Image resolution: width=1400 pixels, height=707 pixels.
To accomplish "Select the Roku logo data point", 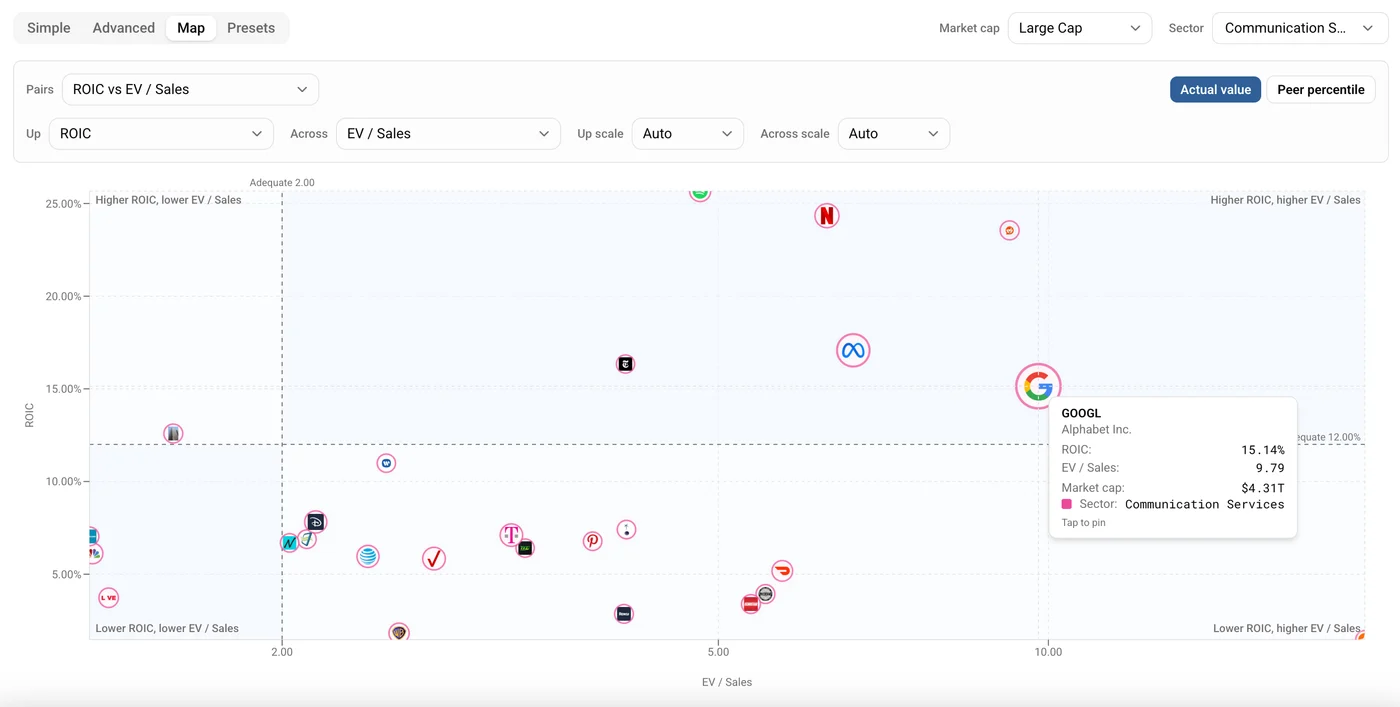I will coord(624,614).
